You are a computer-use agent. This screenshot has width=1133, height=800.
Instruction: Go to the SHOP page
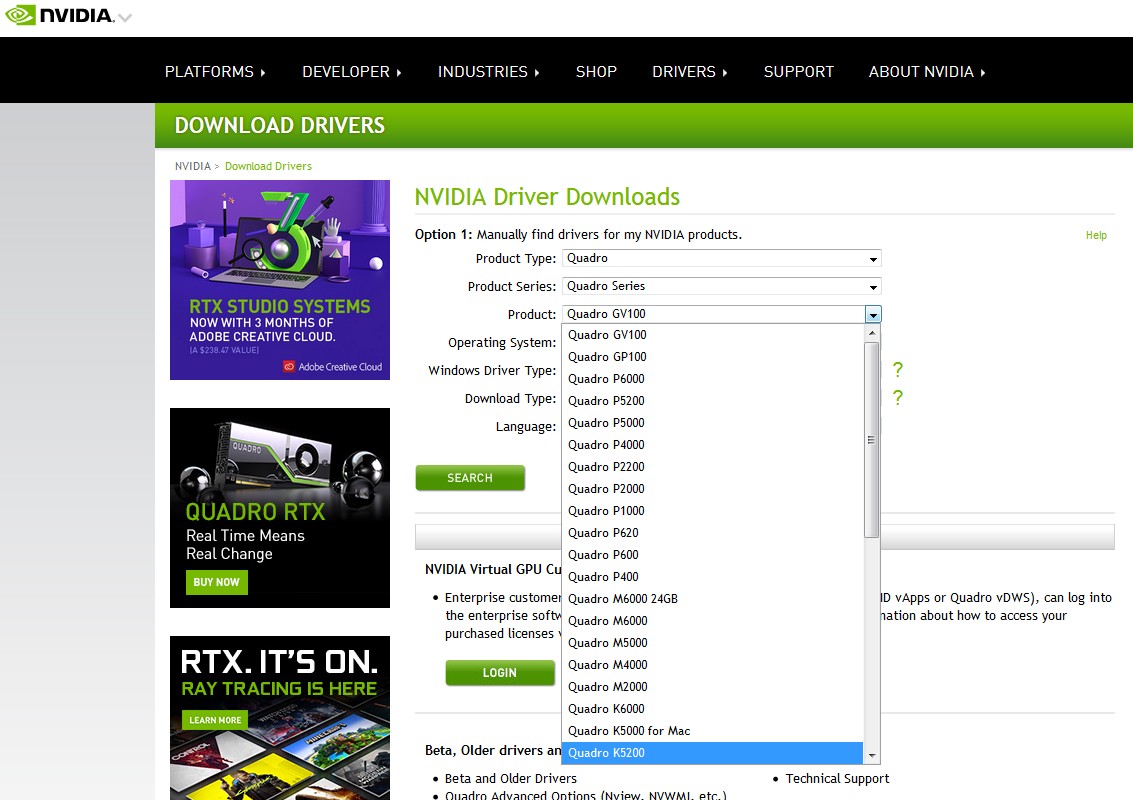596,72
